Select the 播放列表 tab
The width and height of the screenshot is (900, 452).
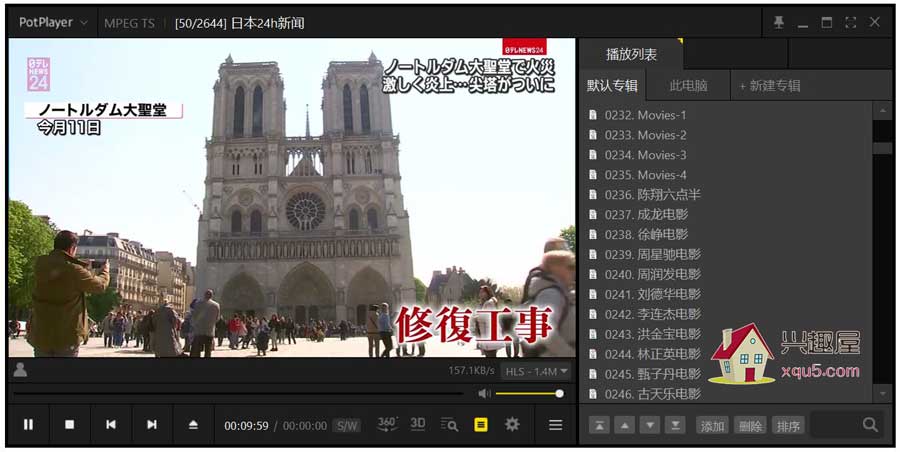coord(631,55)
